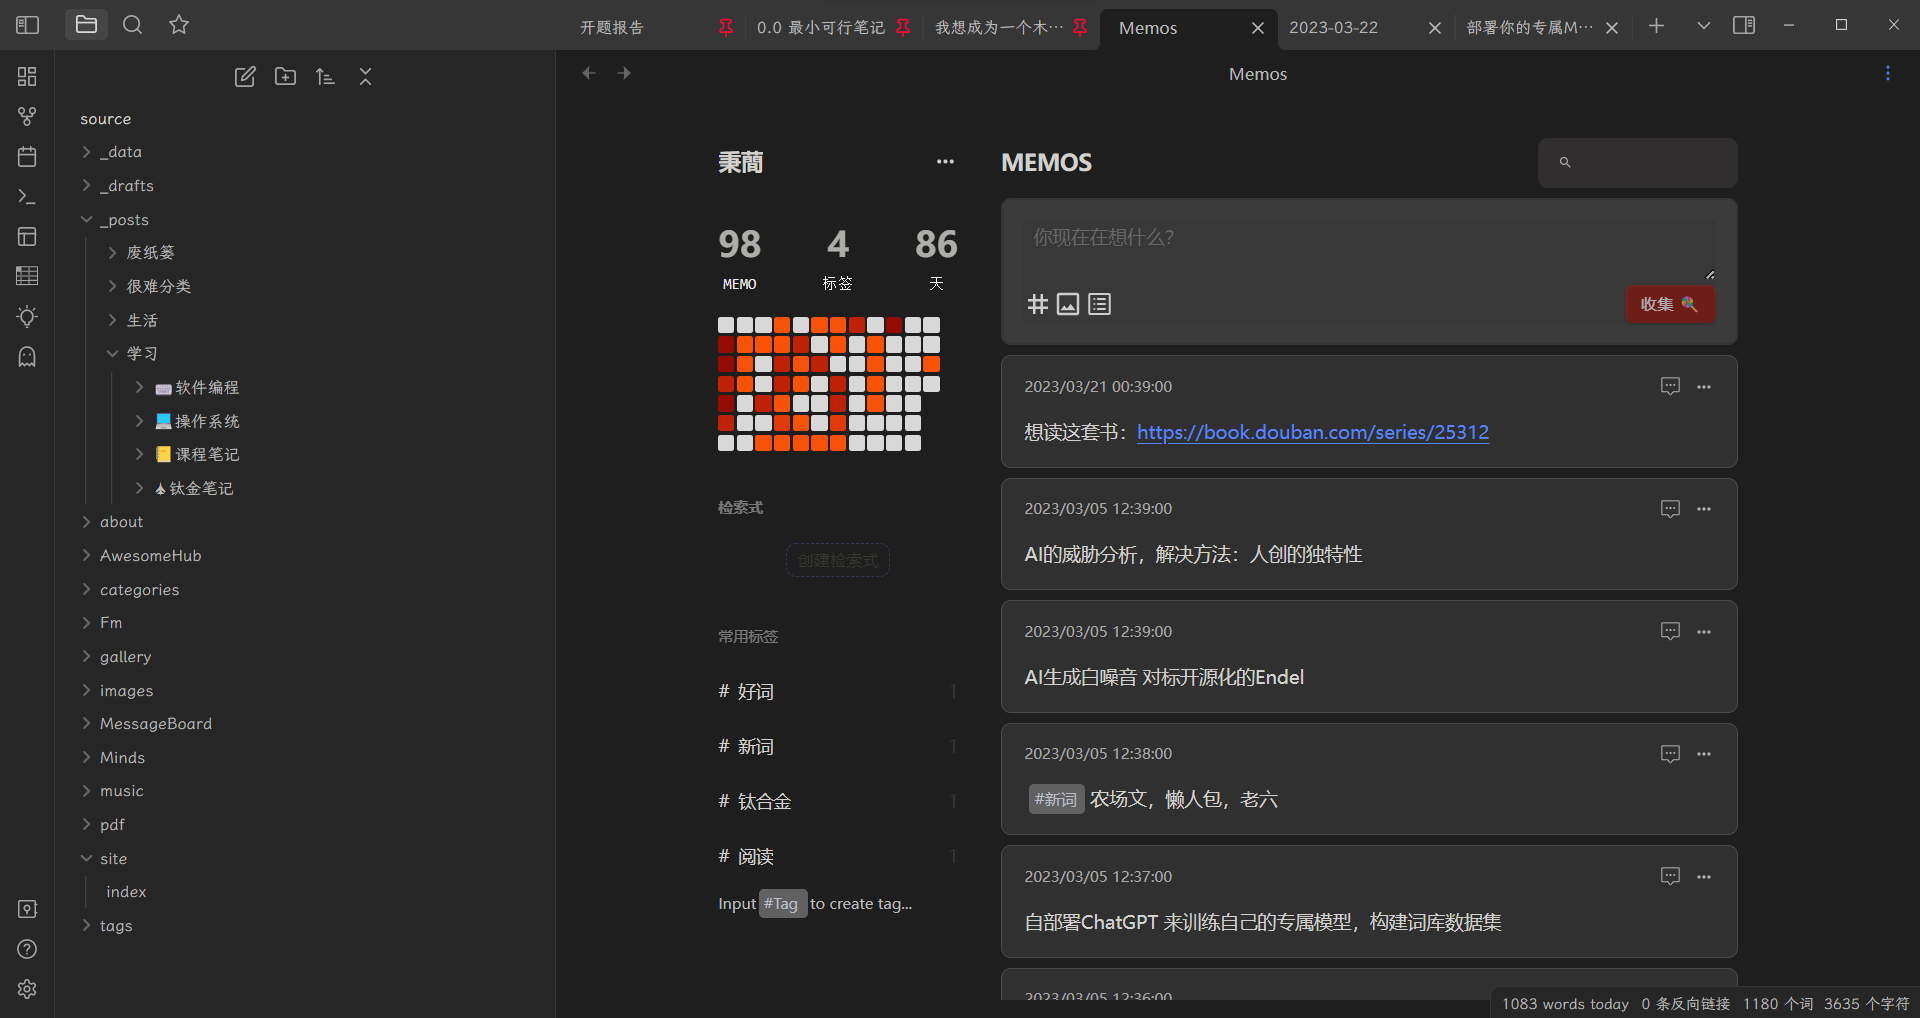This screenshot has width=1920, height=1018.
Task: Open the bookmarks star icon
Action: coord(179,25)
